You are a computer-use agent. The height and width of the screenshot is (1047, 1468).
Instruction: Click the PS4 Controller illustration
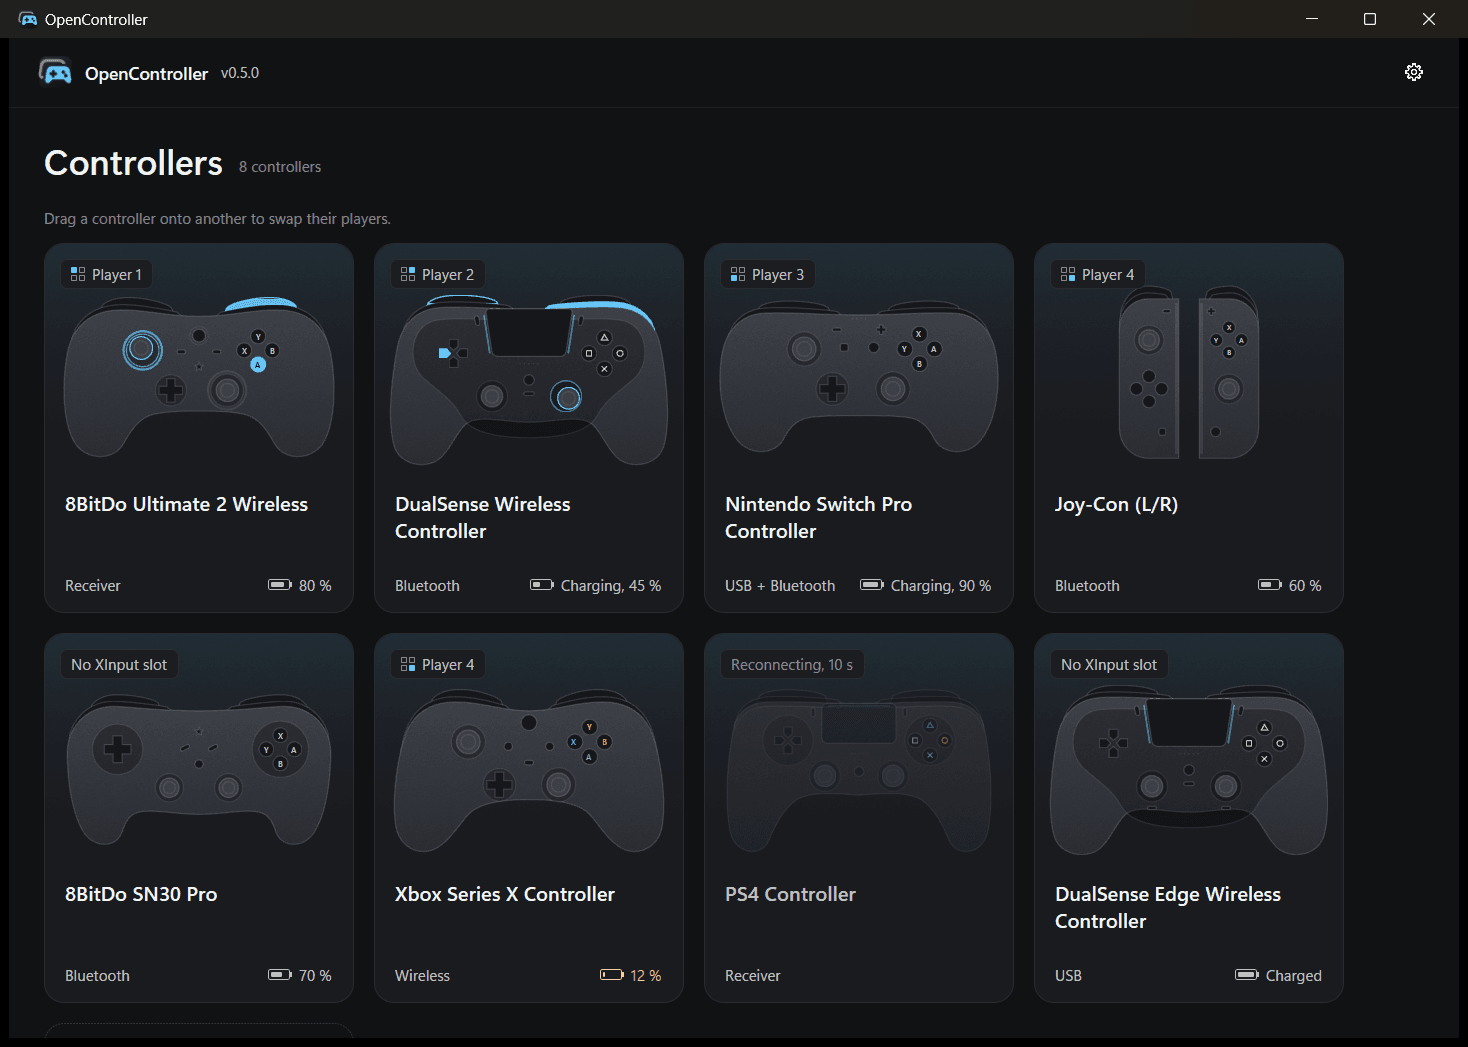859,772
